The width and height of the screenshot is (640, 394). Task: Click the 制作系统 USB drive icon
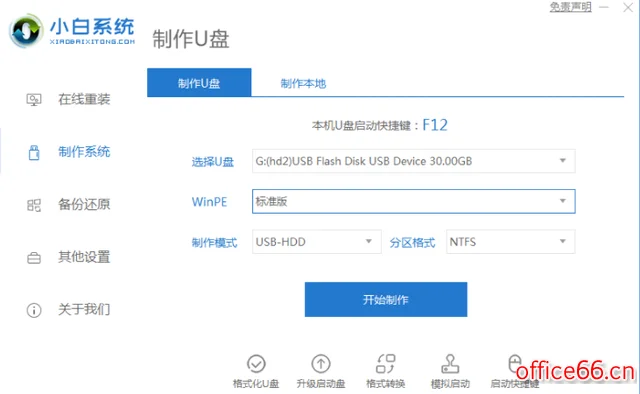[34, 152]
